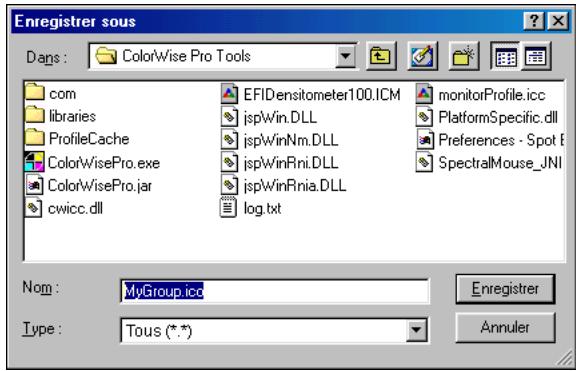Click the file name "jspWinRni.DLL"

291,163
